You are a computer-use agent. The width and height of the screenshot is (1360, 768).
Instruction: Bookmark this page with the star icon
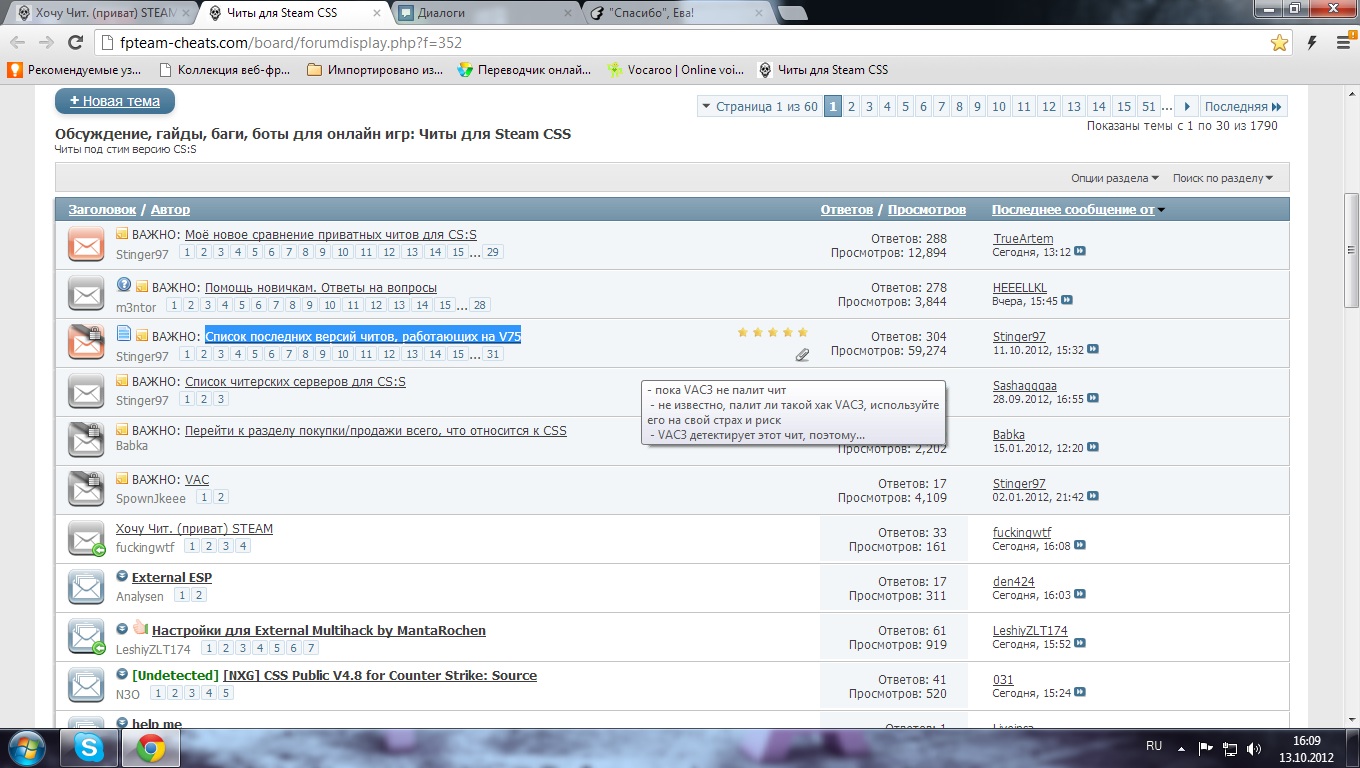tap(1279, 43)
